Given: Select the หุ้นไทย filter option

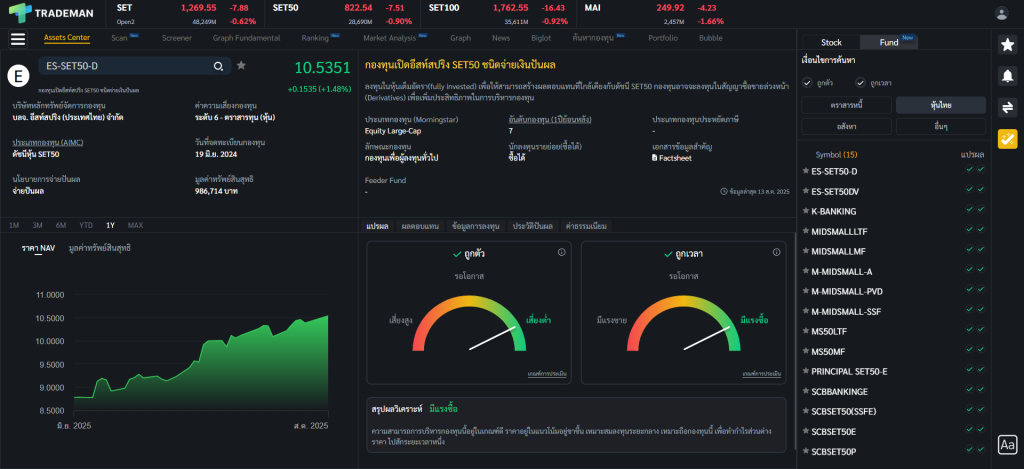Looking at the screenshot, I should point(940,105).
